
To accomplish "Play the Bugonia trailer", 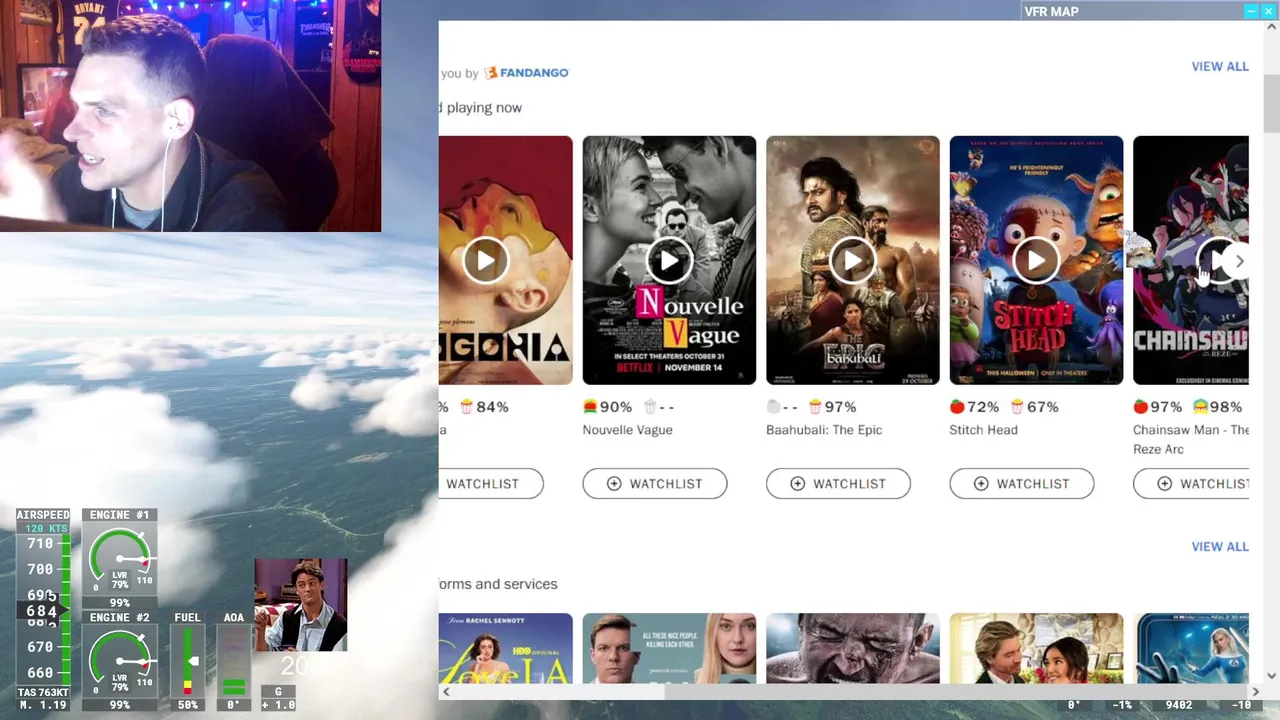I will (485, 261).
